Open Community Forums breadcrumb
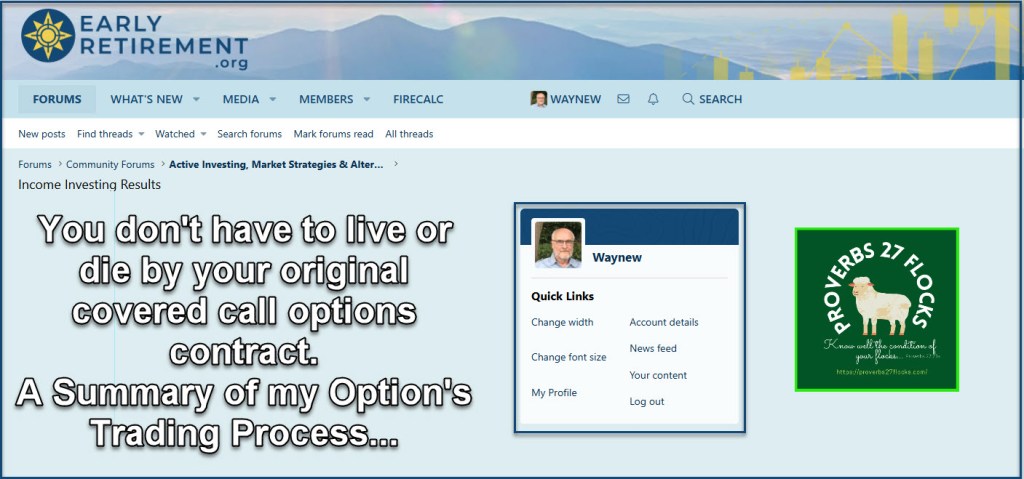 [110, 164]
